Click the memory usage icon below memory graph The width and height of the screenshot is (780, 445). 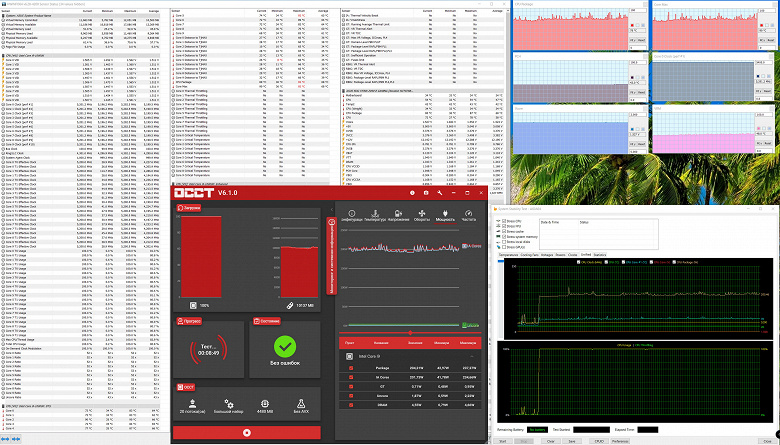point(290,305)
